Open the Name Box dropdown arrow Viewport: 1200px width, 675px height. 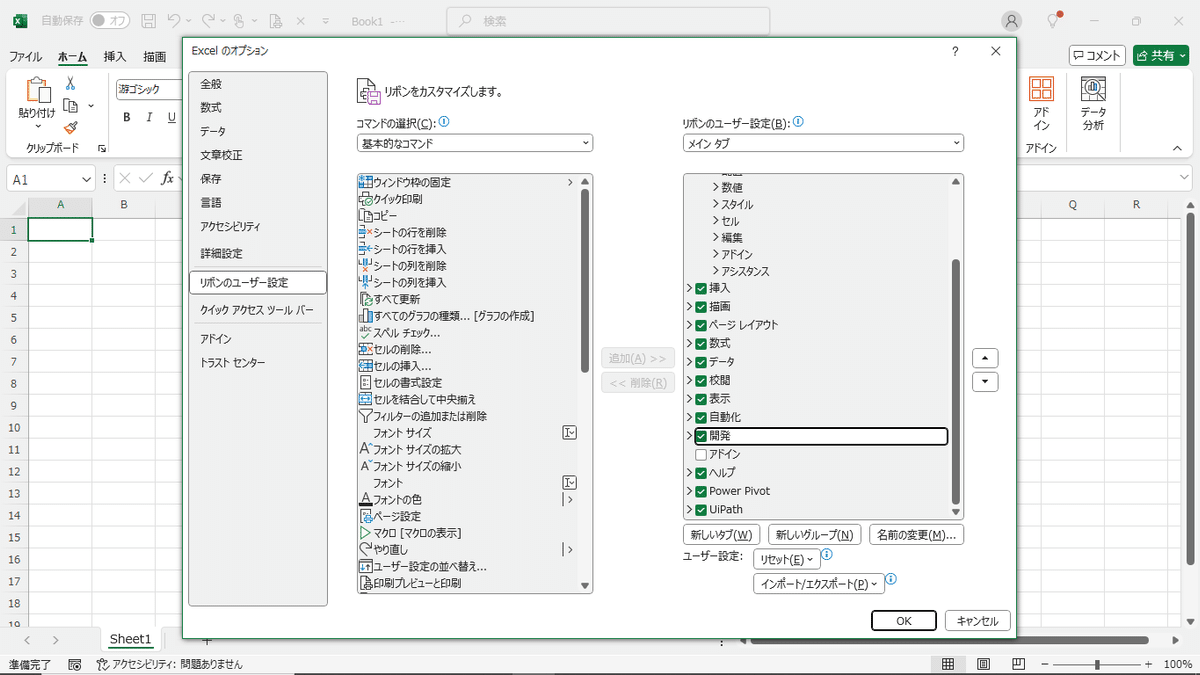pyautogui.click(x=88, y=178)
